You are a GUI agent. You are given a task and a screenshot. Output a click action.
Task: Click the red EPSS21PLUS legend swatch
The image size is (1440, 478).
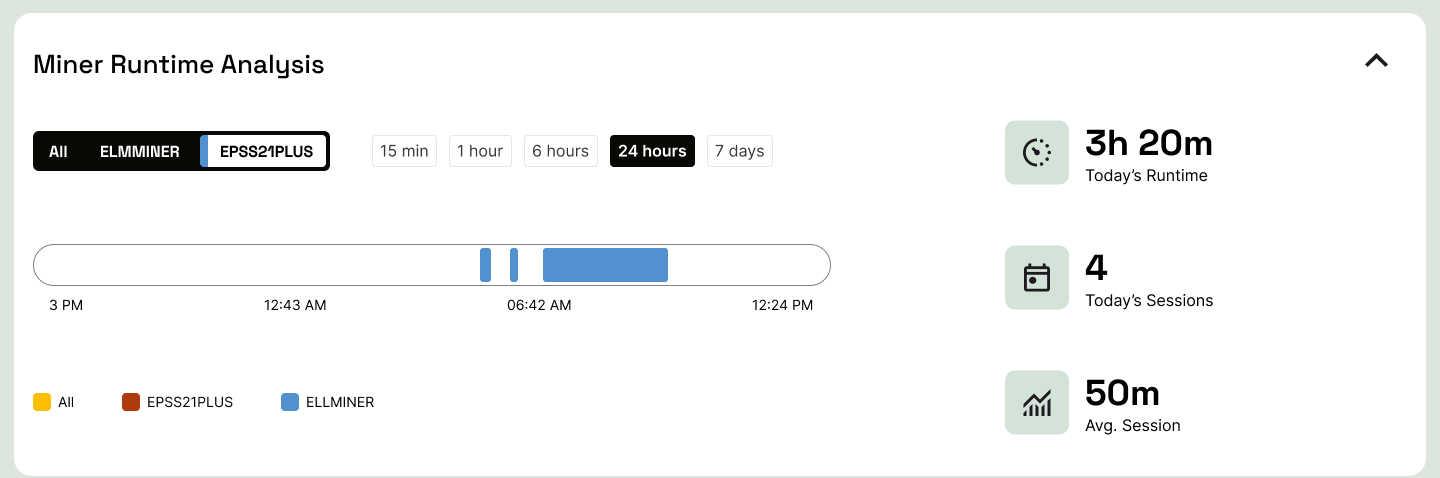click(x=130, y=402)
